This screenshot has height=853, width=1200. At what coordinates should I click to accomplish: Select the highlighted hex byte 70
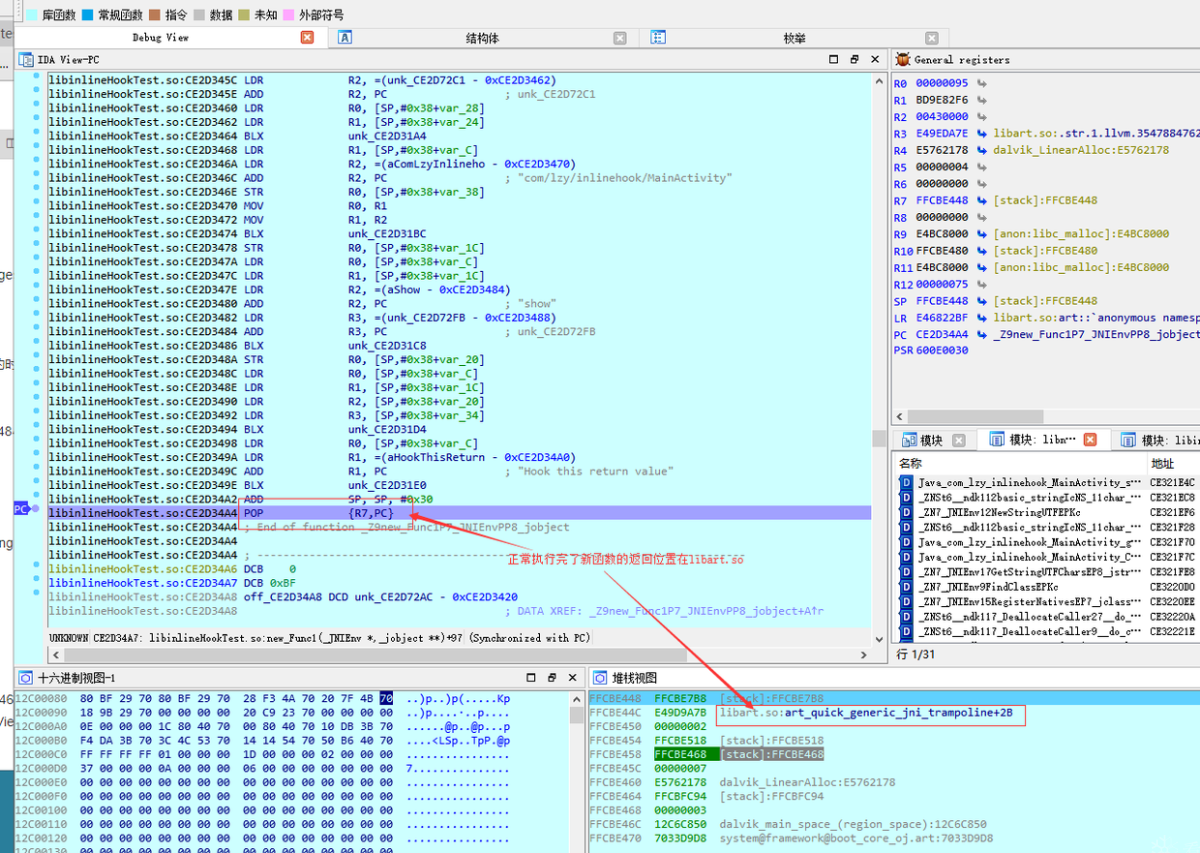click(x=386, y=698)
